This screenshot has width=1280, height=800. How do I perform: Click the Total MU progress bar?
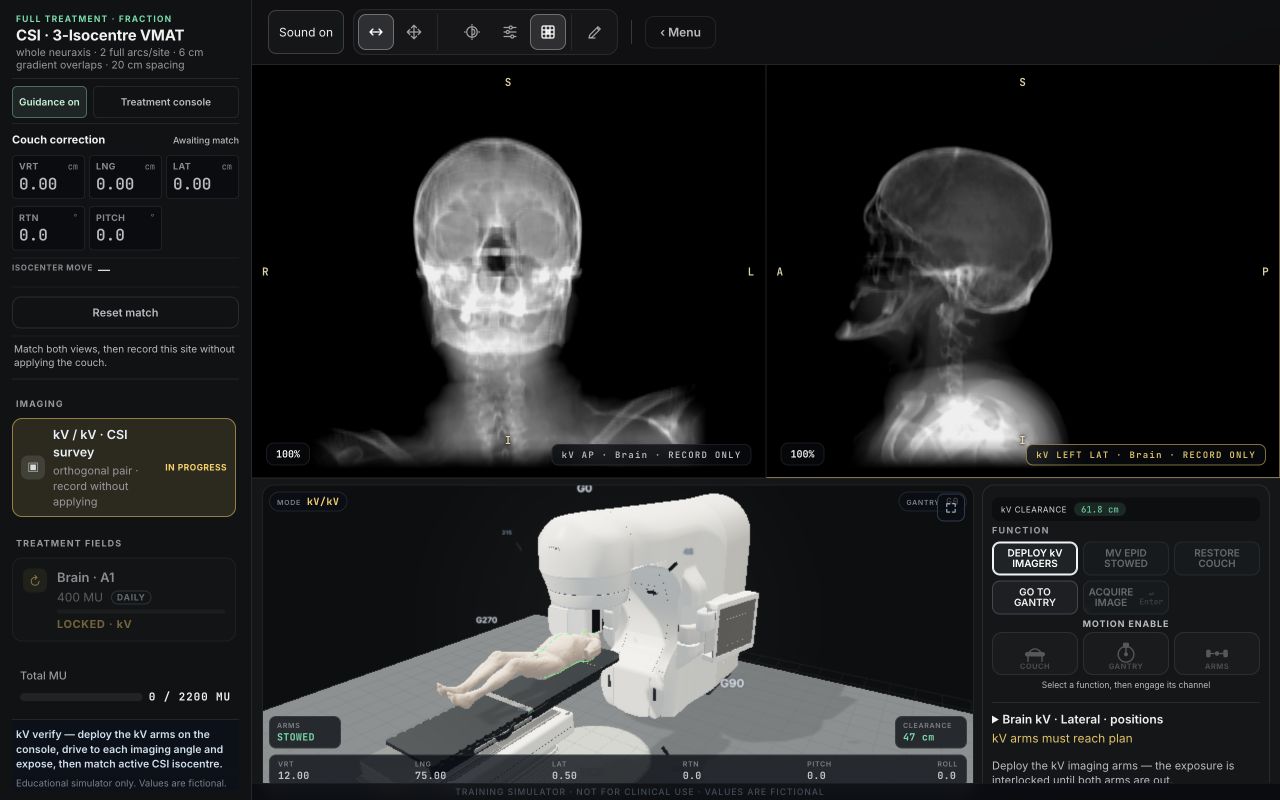[x=81, y=697]
